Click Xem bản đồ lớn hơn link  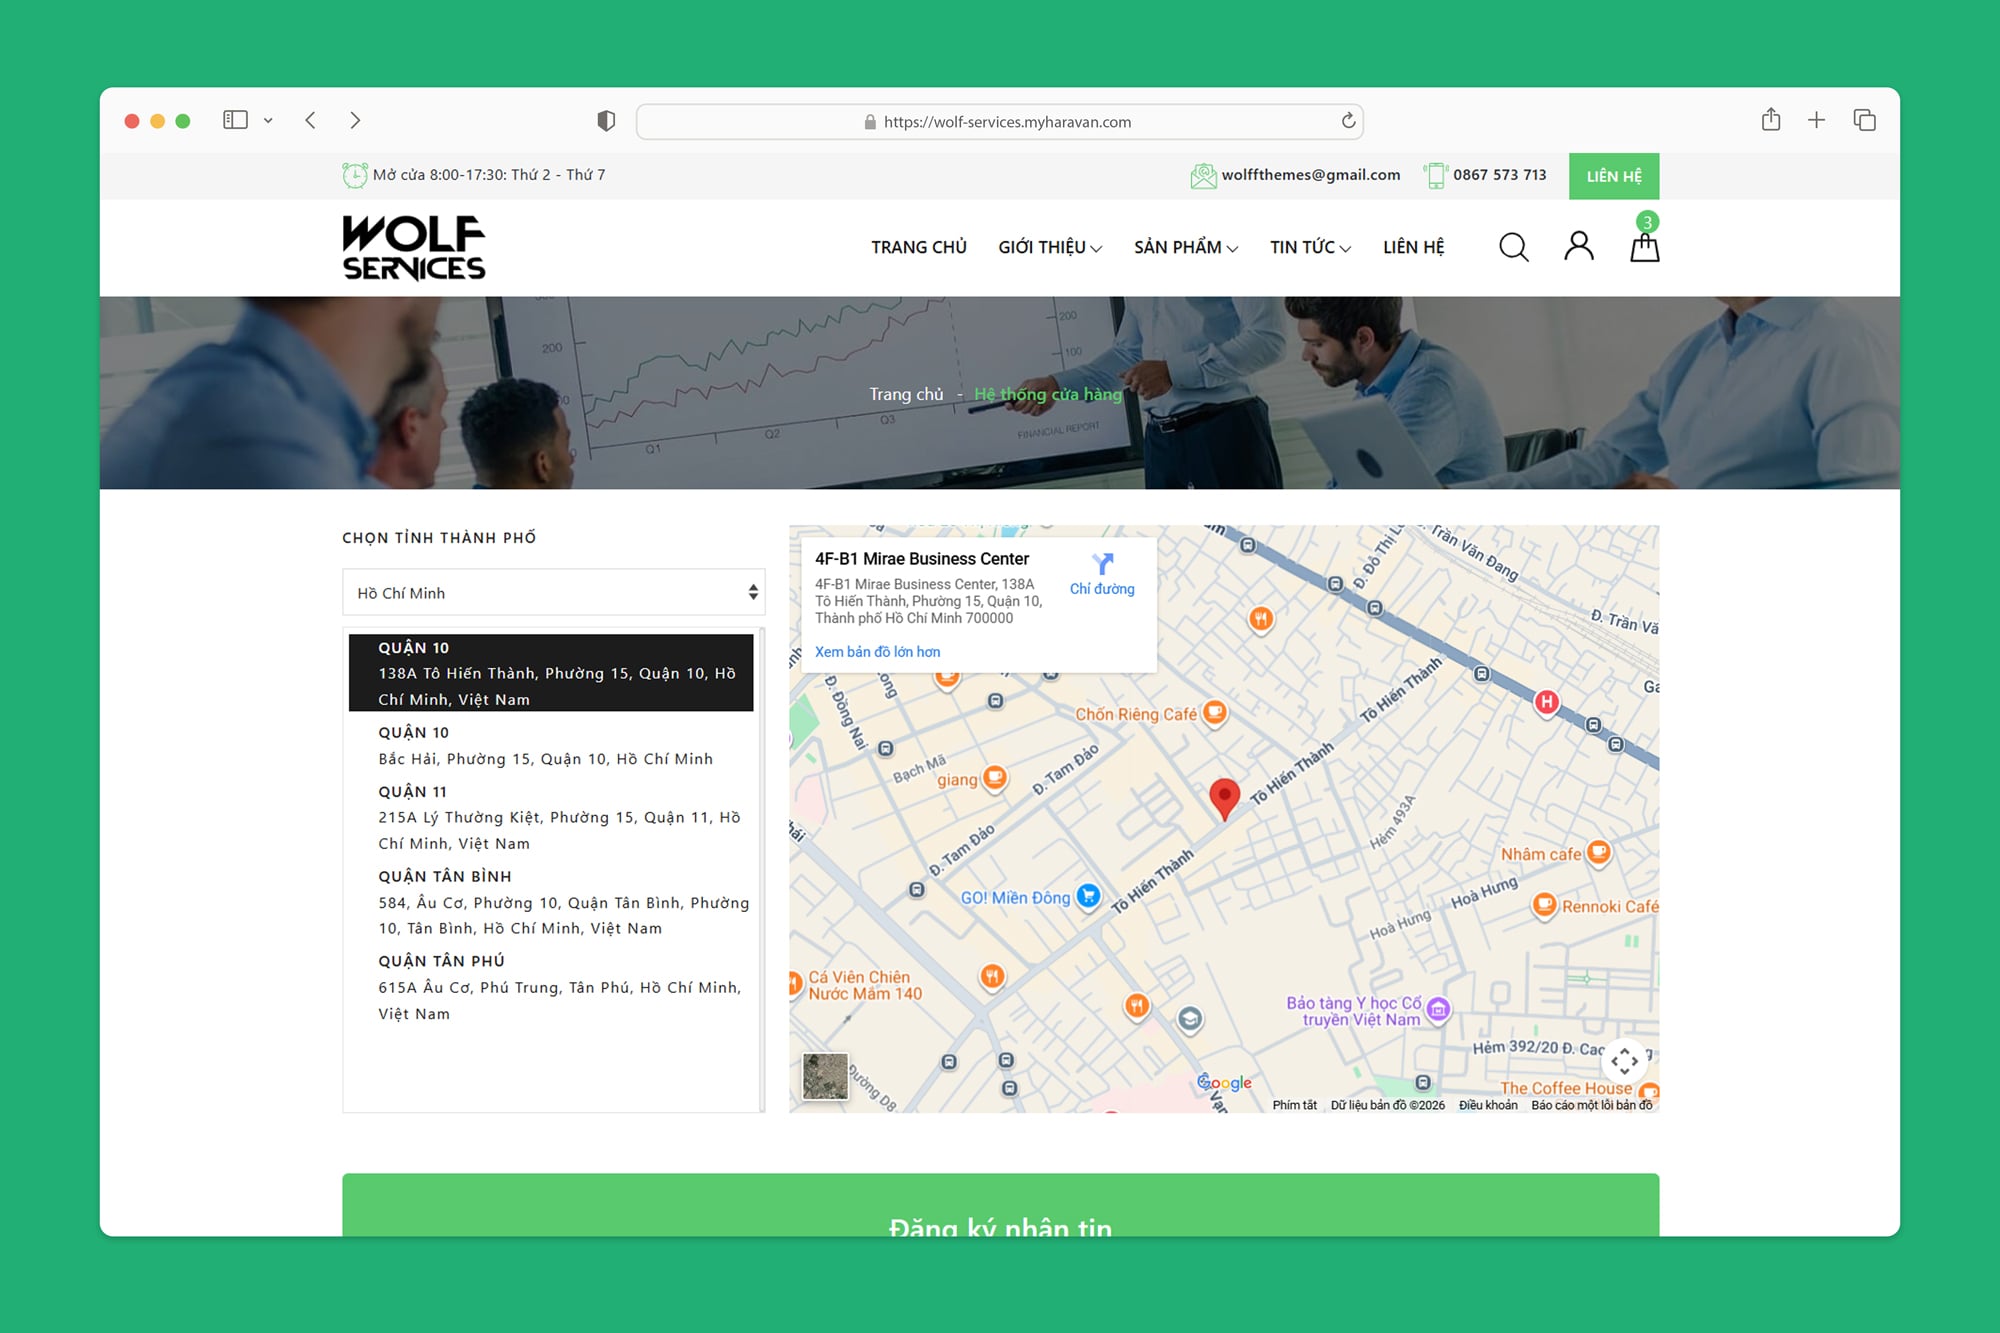(x=877, y=652)
